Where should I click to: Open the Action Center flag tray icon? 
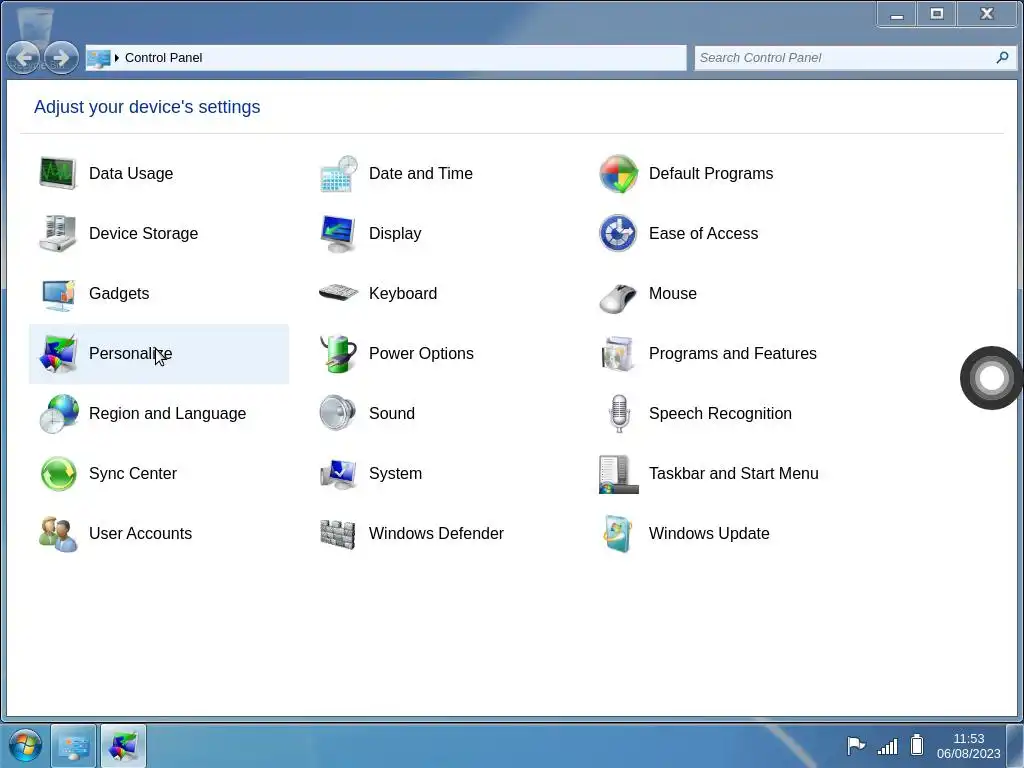(x=856, y=745)
